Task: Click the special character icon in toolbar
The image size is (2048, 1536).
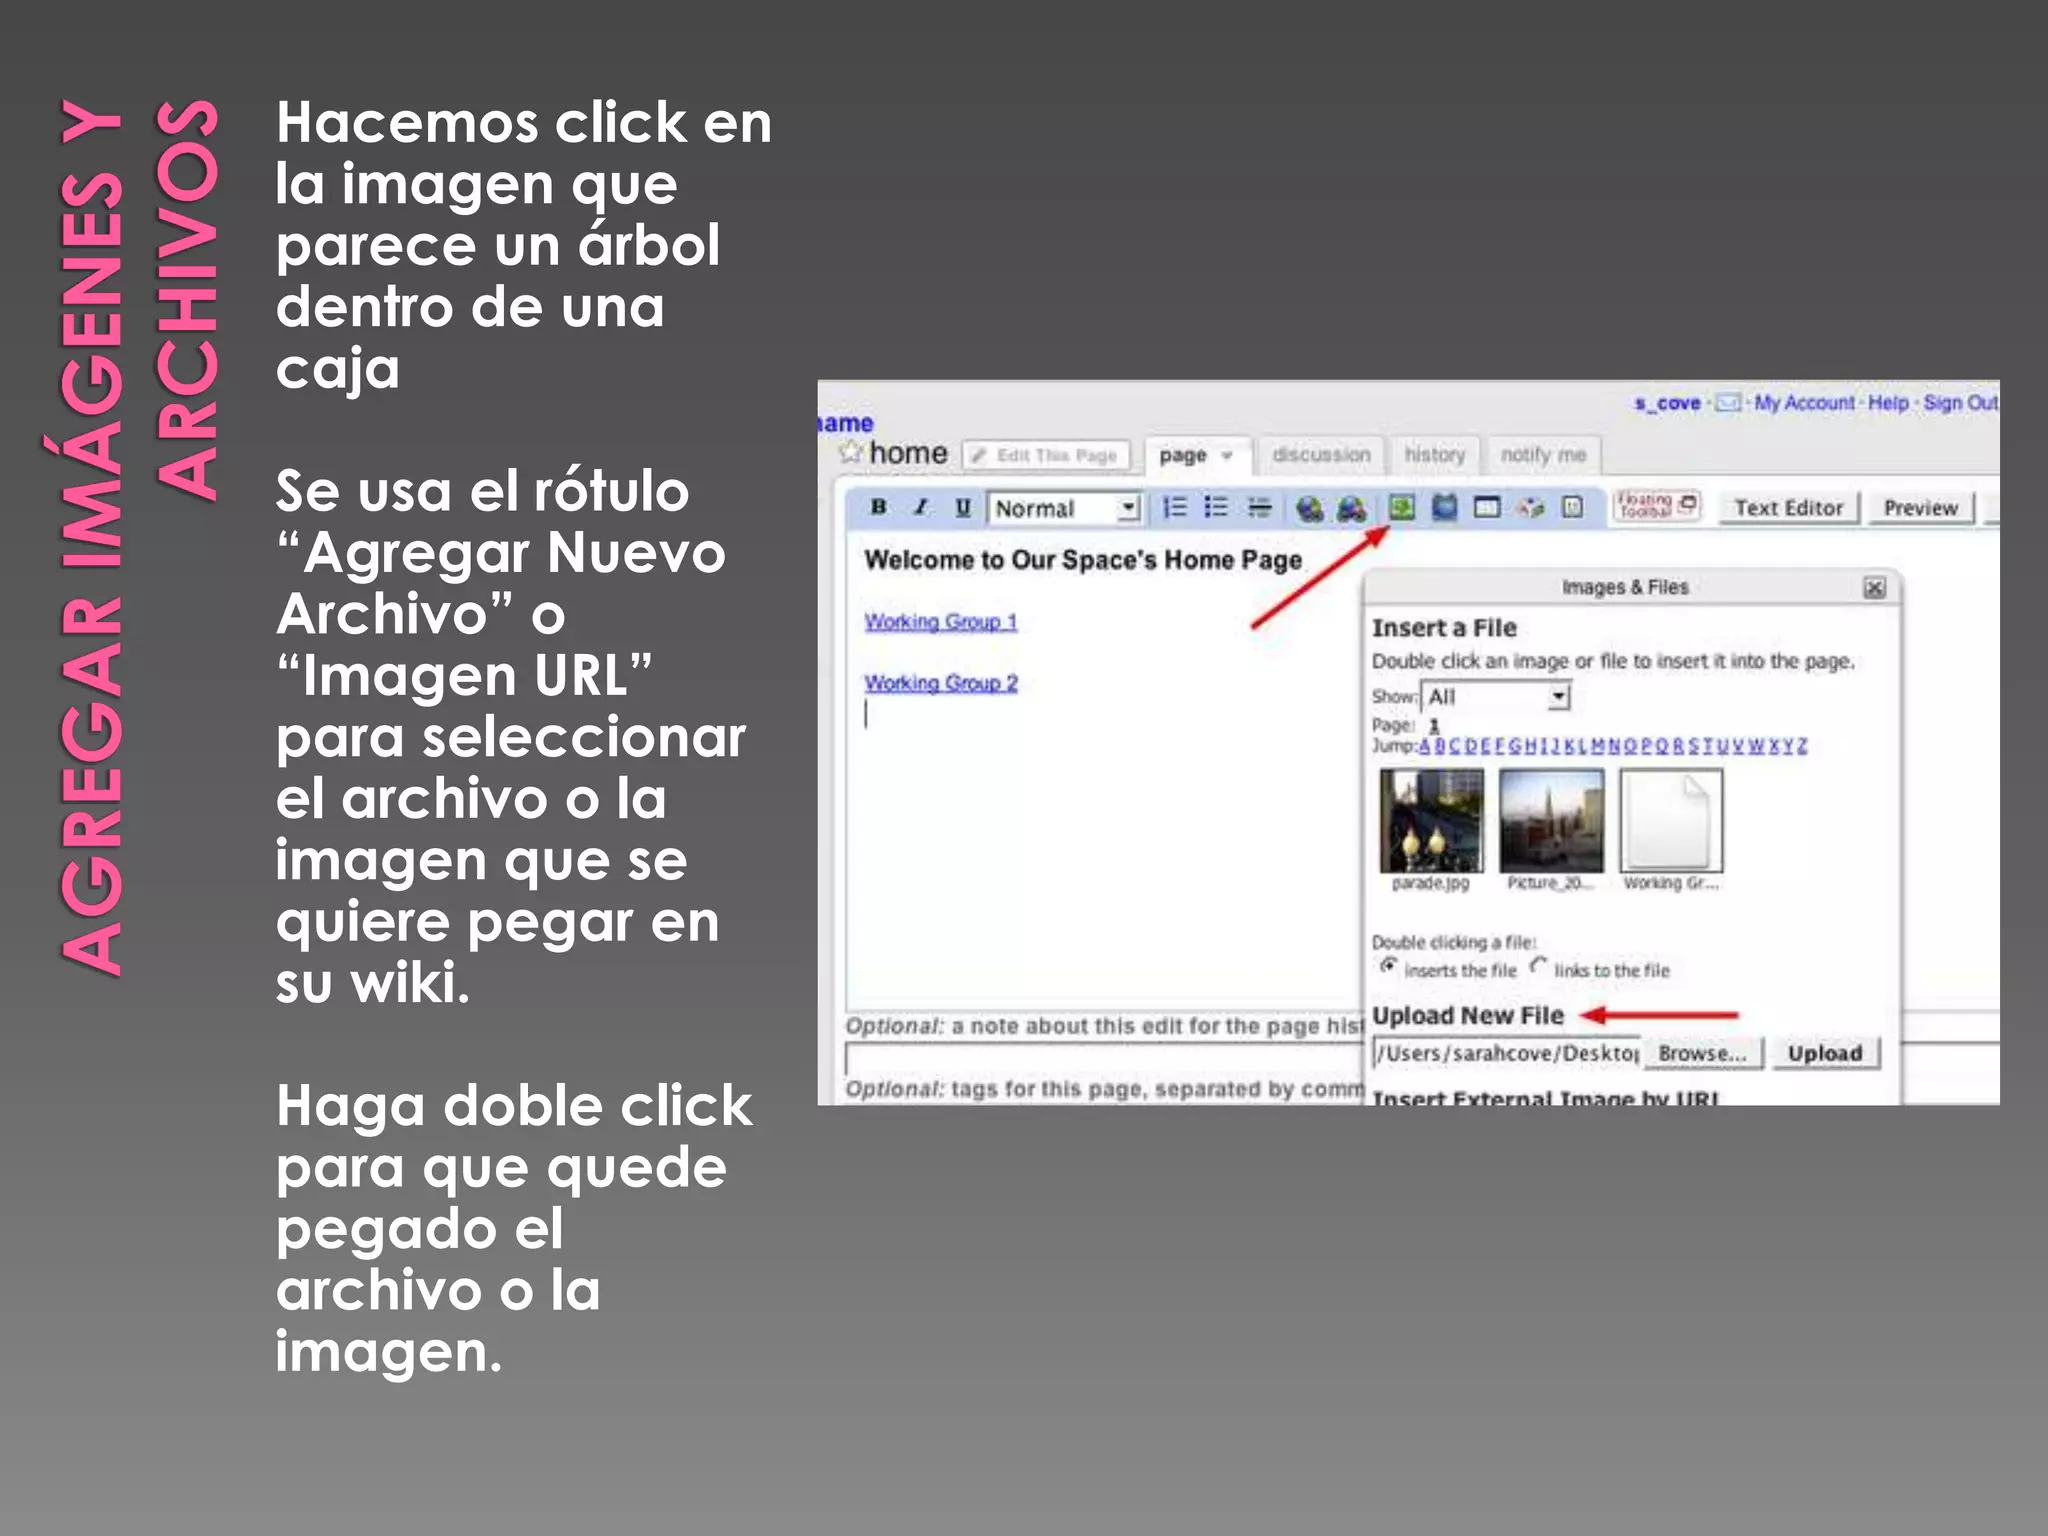Action: [1530, 507]
